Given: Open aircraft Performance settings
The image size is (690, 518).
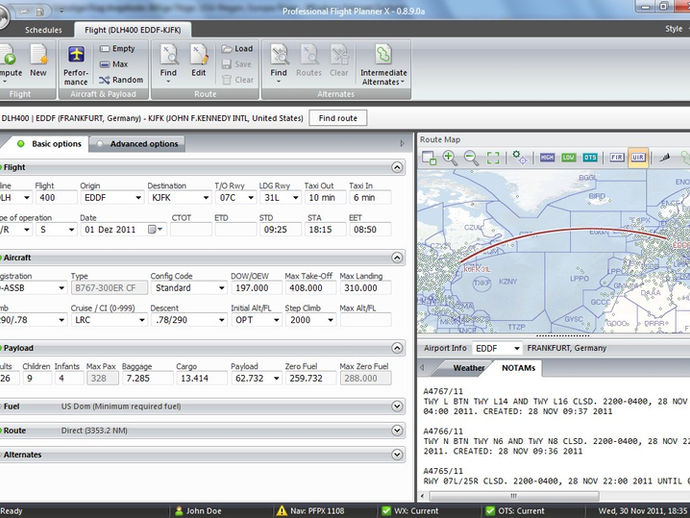Looking at the screenshot, I should click(76, 65).
